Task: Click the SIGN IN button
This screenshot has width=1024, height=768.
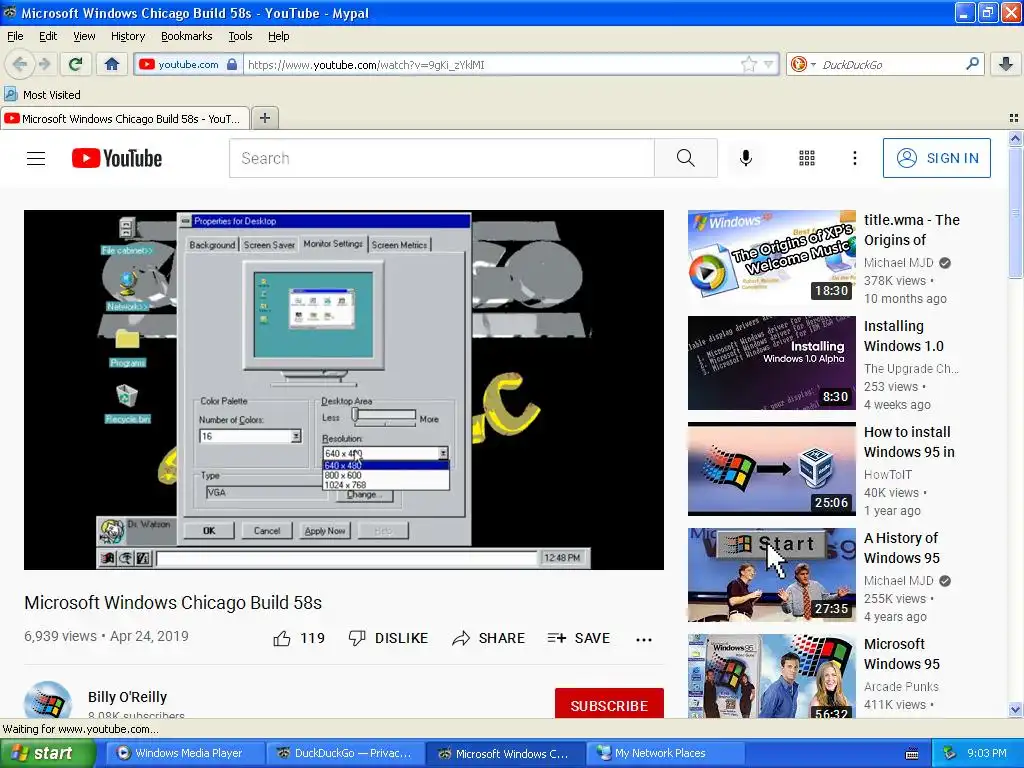Action: coord(936,158)
